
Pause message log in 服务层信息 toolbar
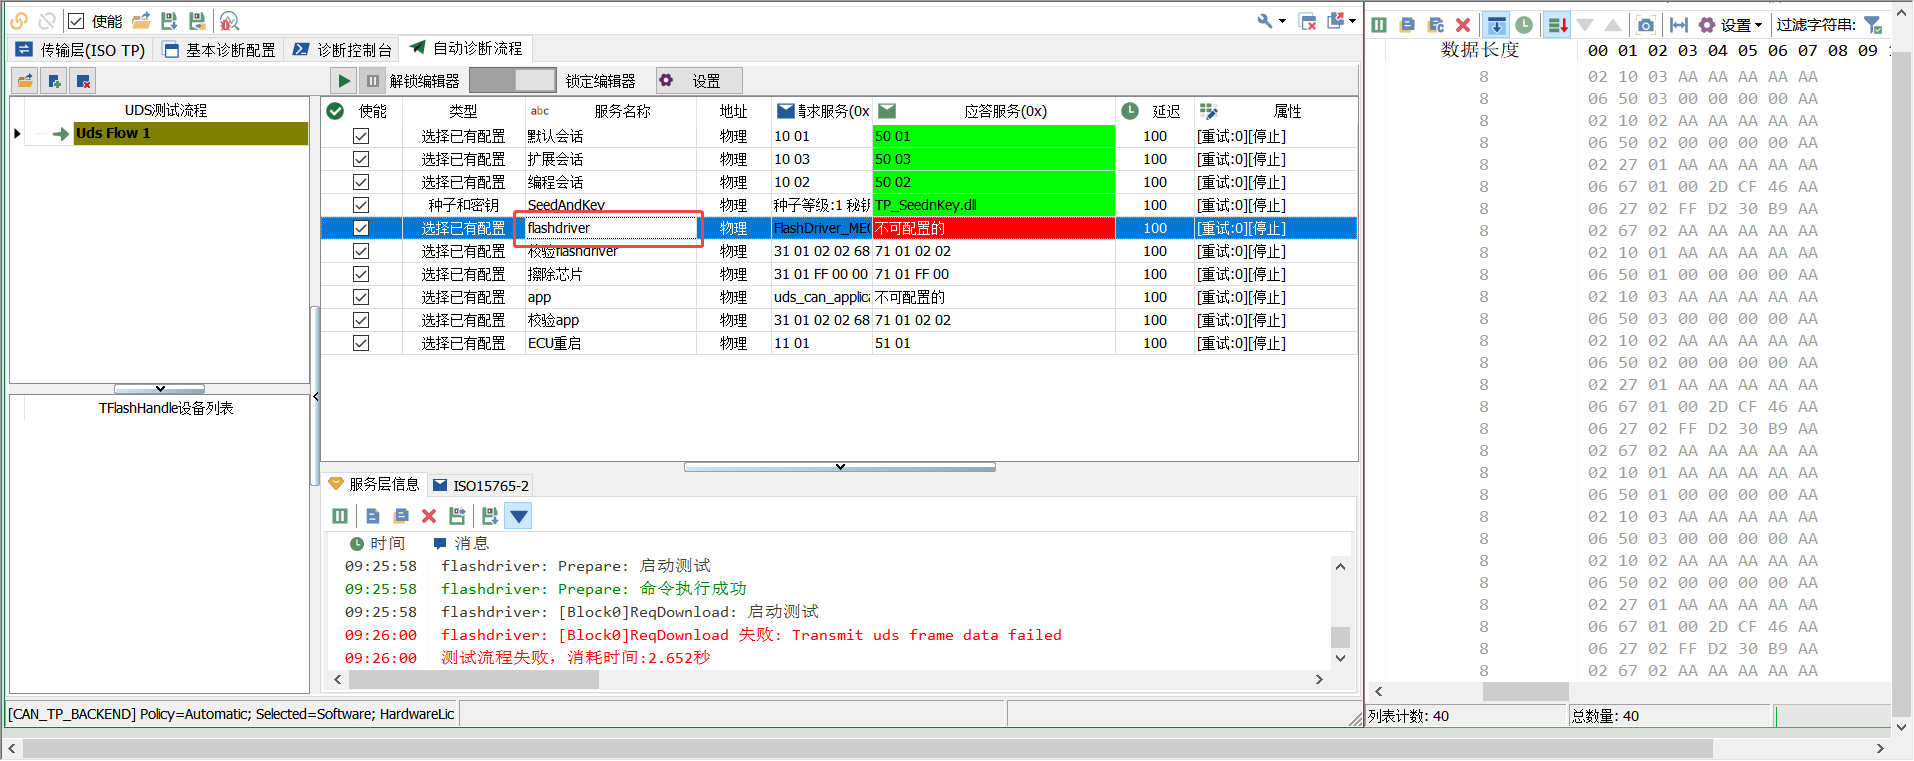point(340,516)
